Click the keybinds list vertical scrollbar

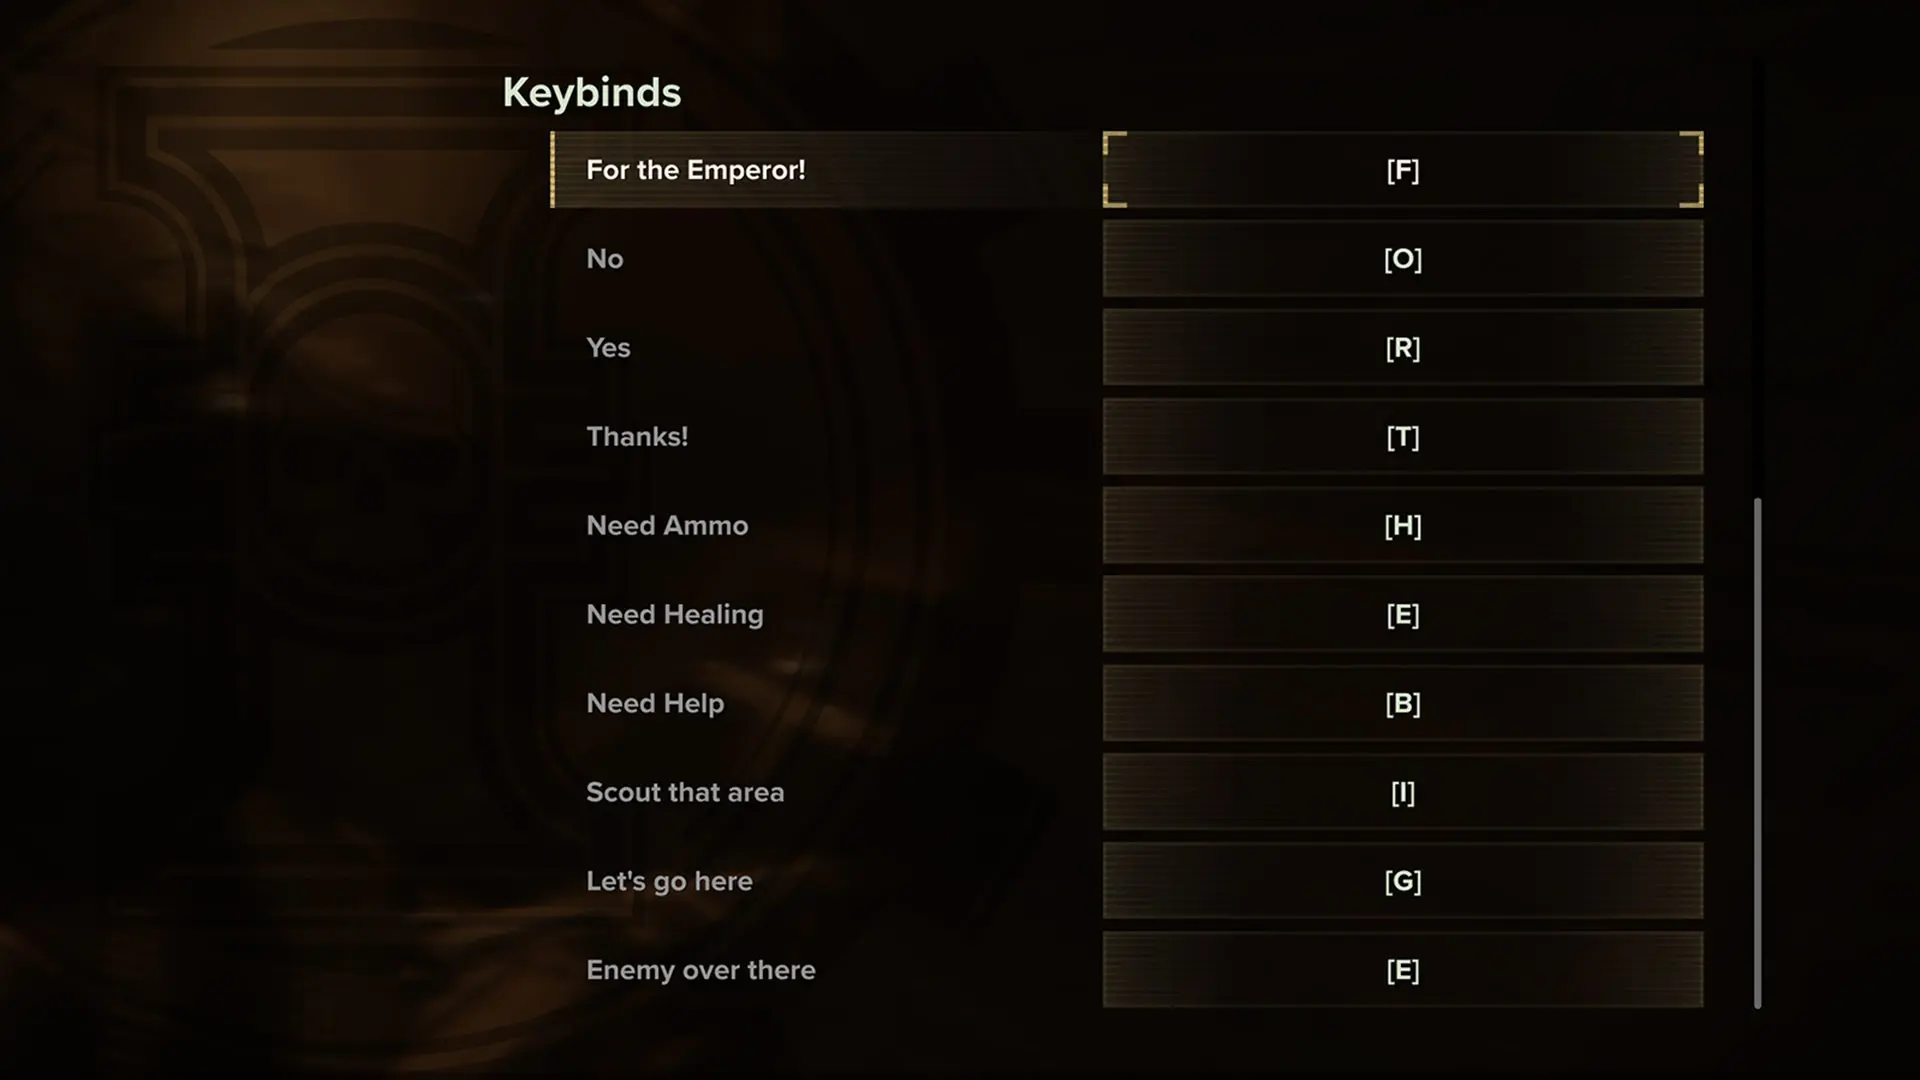(x=1758, y=752)
